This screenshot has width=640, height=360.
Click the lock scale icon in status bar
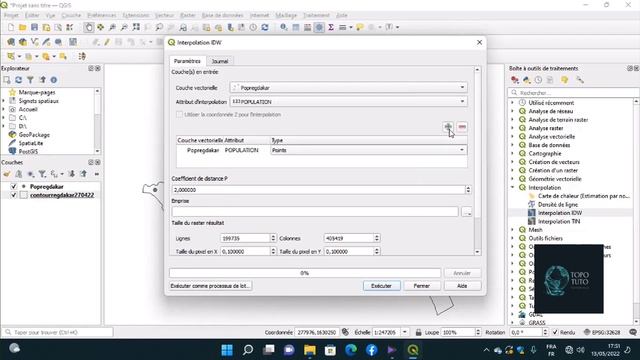[418, 333]
